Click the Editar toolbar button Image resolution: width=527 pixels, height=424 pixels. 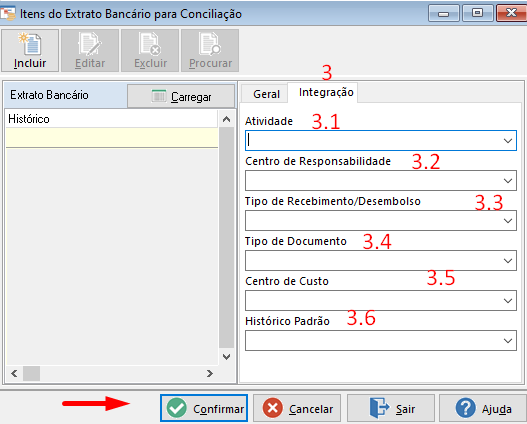[x=90, y=50]
